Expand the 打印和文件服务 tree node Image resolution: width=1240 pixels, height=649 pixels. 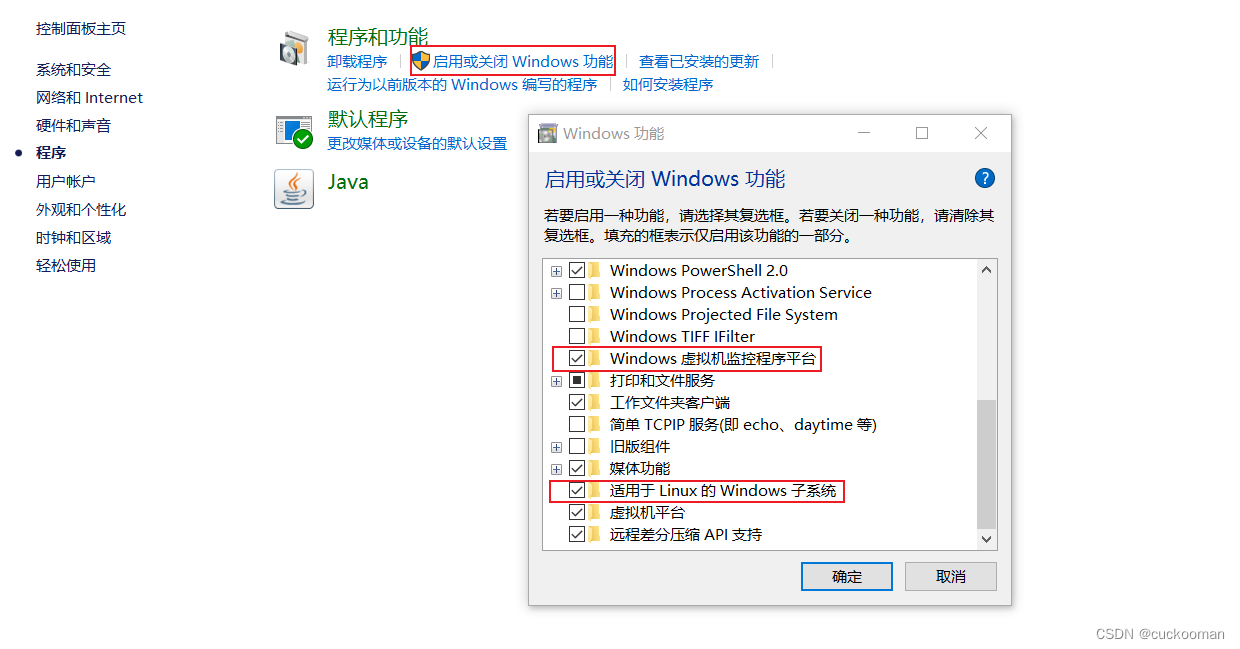pyautogui.click(x=556, y=380)
